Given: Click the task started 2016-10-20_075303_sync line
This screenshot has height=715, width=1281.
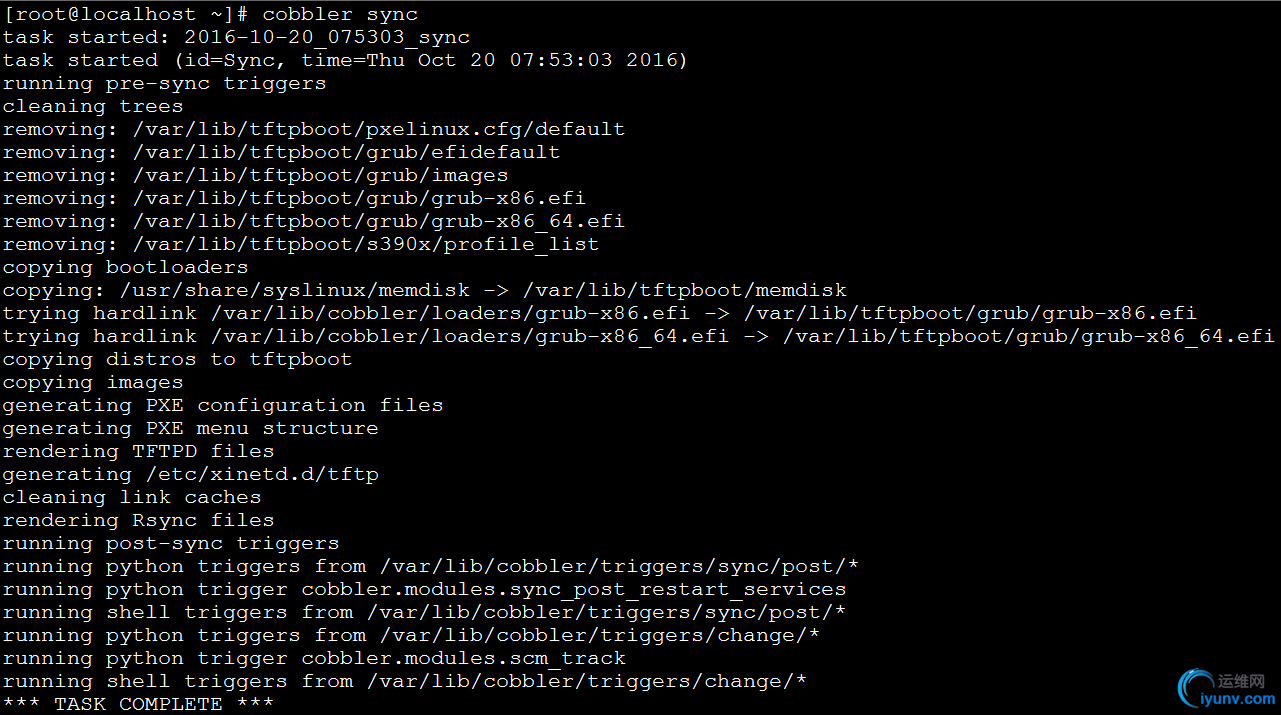Looking at the screenshot, I should tap(236, 37).
